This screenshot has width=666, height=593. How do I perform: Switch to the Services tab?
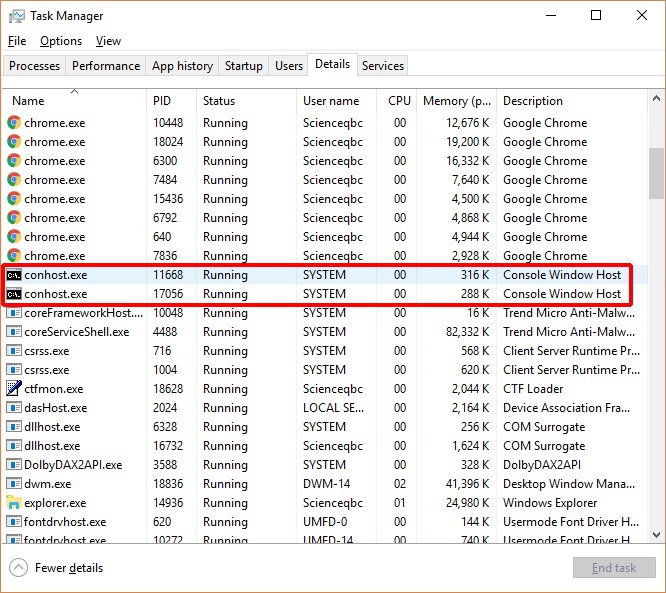[383, 66]
